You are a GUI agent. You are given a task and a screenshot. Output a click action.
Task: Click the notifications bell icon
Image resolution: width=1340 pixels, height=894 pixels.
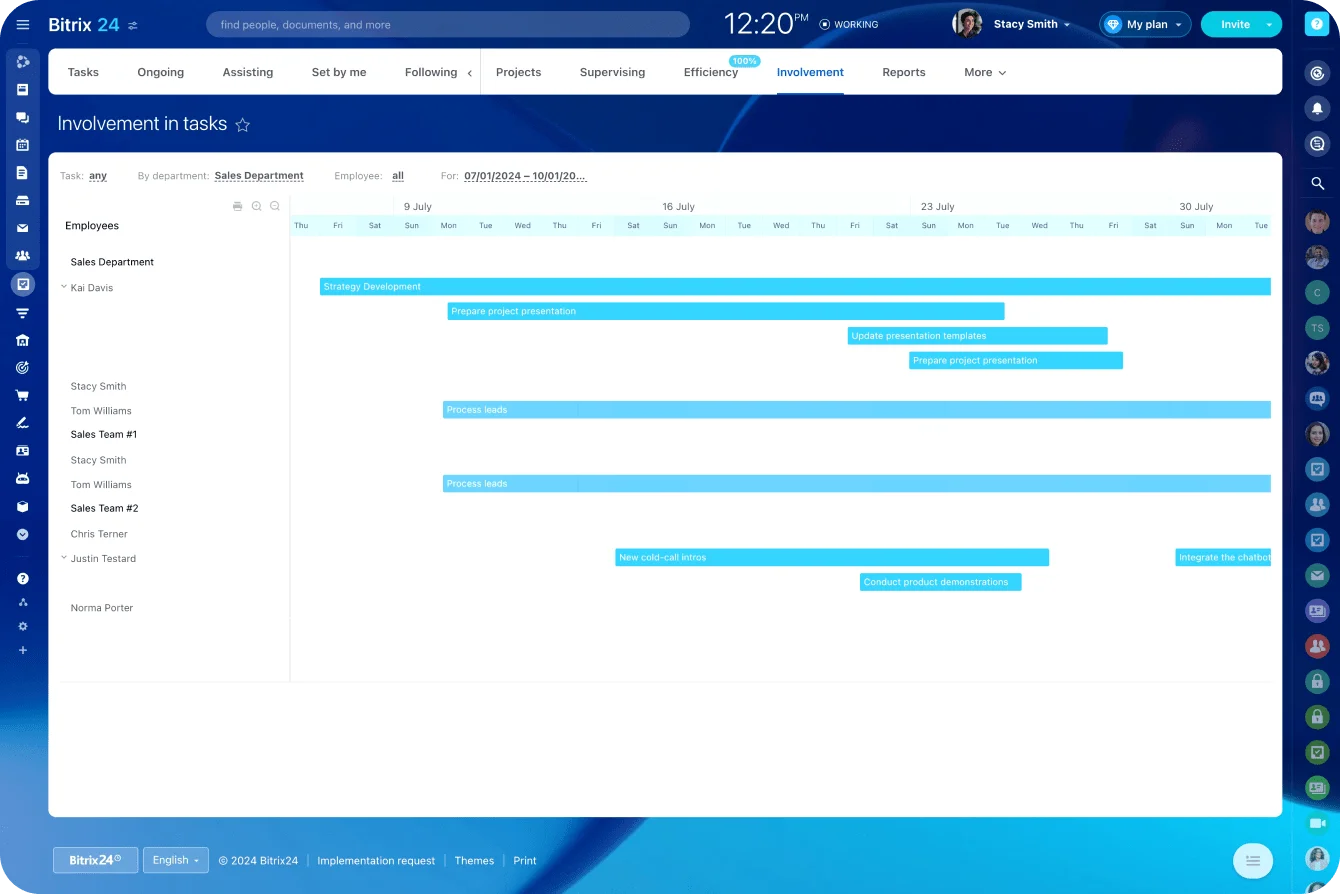coord(1317,108)
